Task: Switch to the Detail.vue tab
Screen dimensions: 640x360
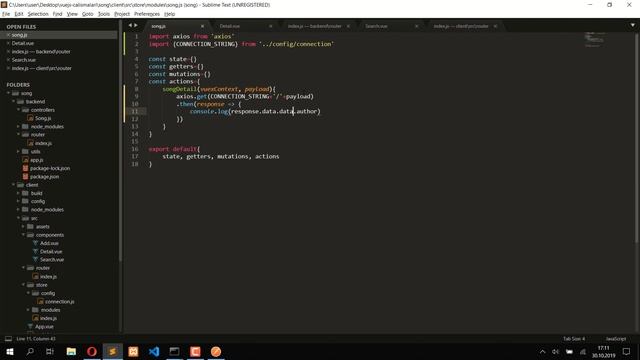Action: point(230,26)
